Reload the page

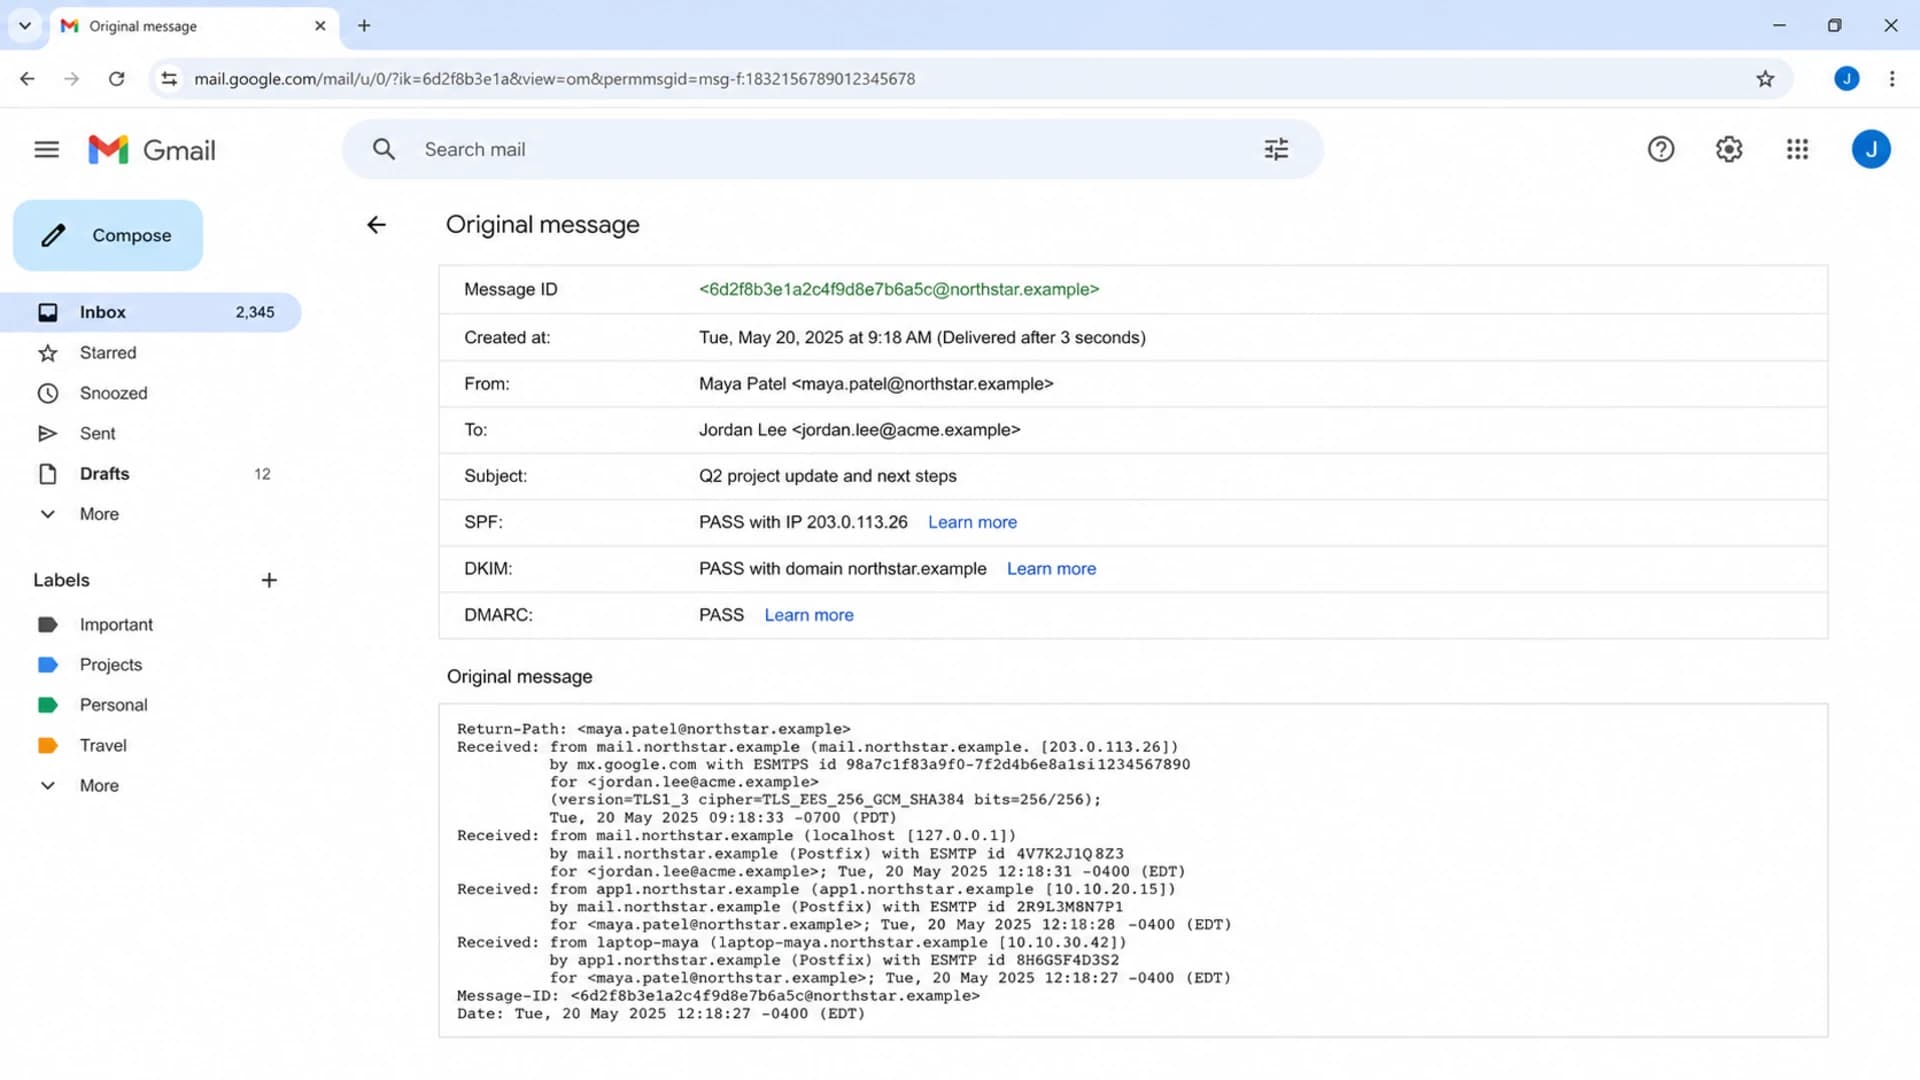point(117,79)
